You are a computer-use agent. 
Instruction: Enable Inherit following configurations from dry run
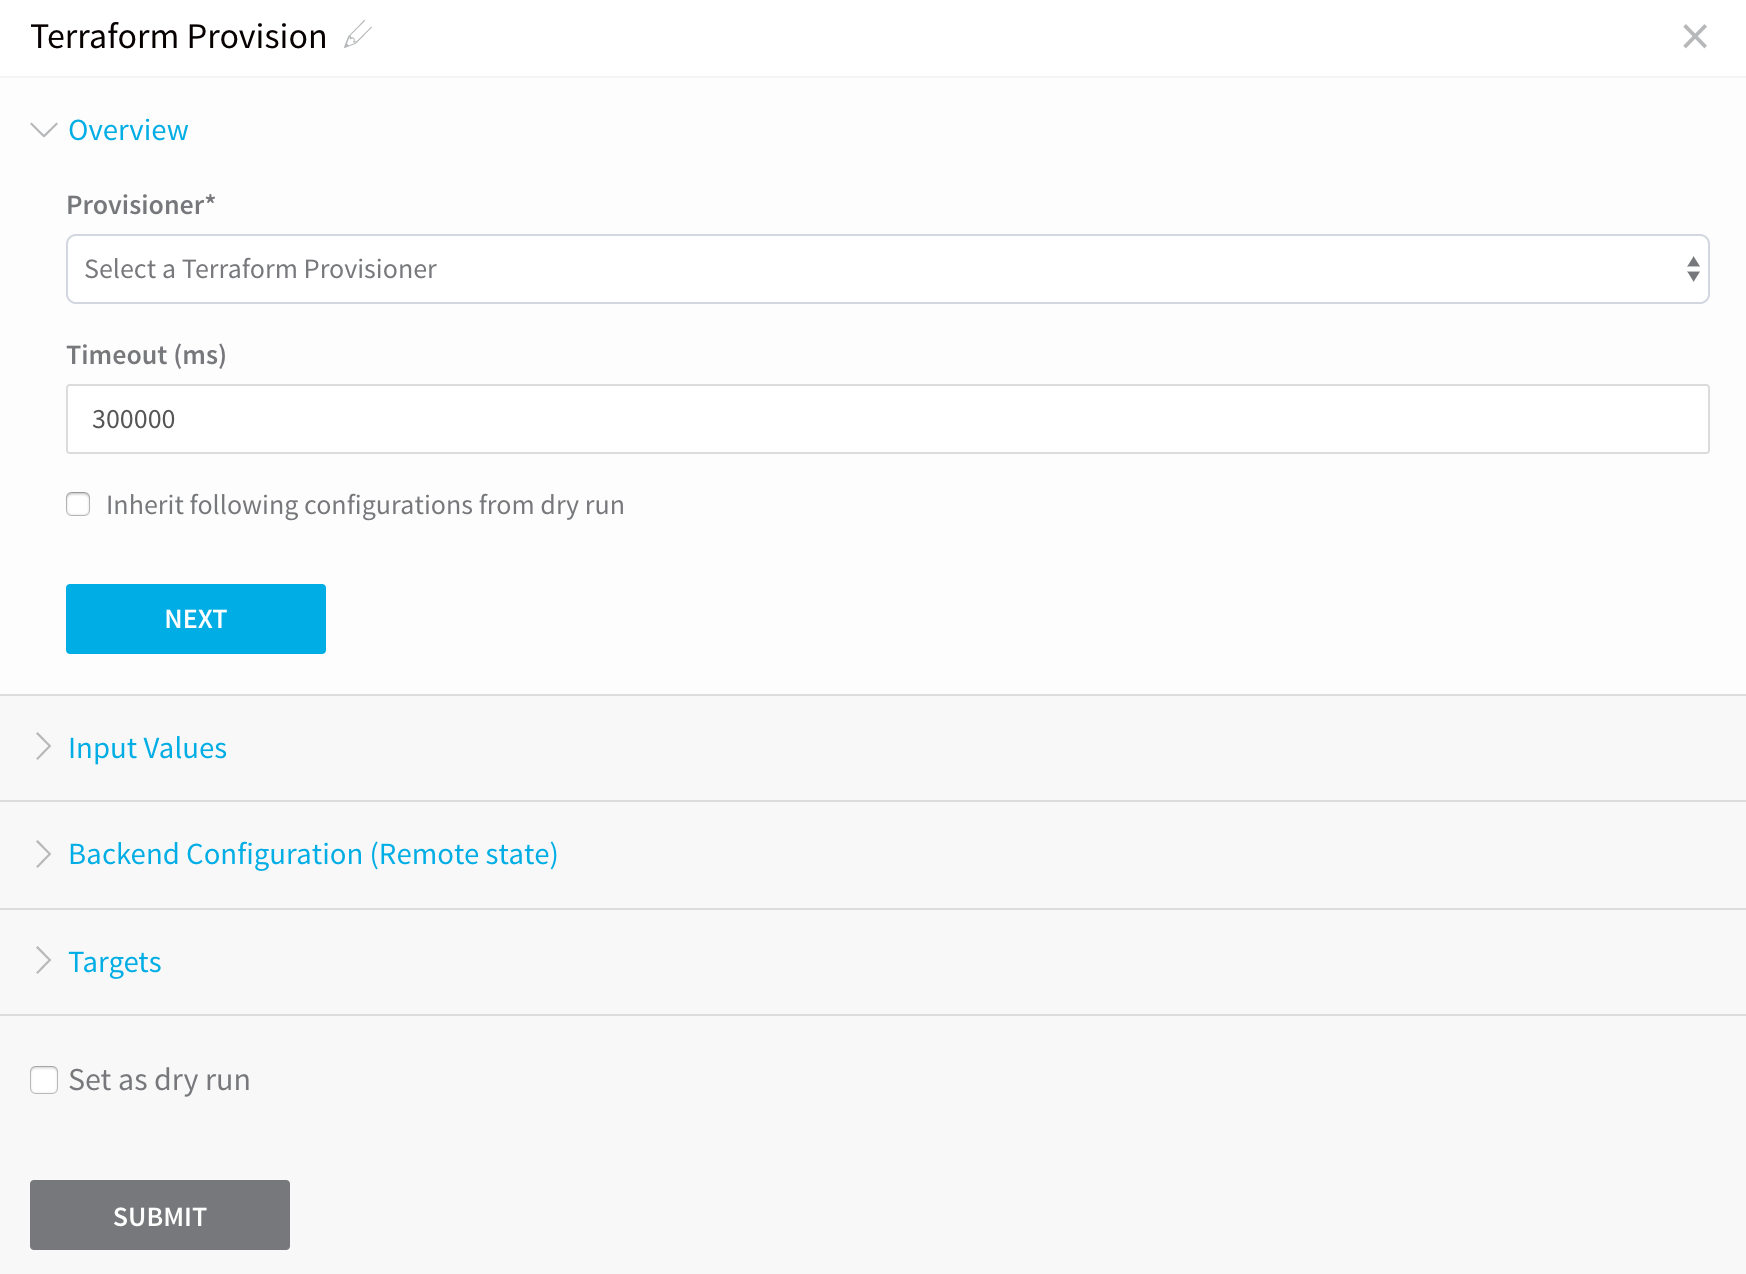coord(78,504)
